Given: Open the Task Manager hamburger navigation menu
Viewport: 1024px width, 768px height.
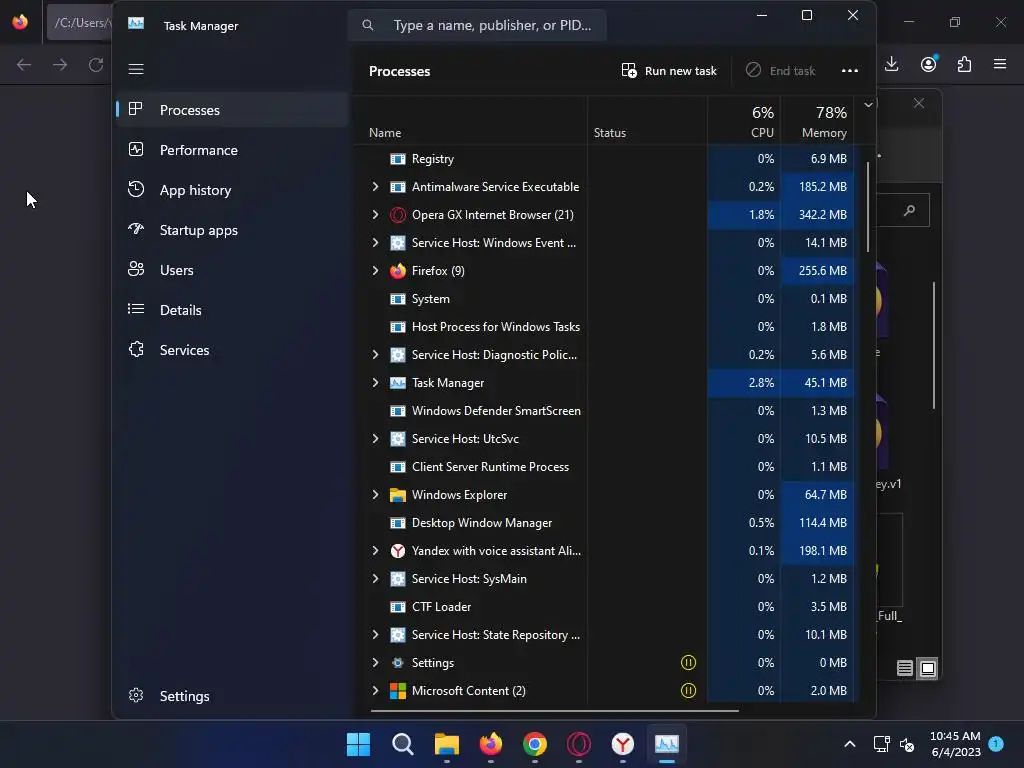Looking at the screenshot, I should point(136,69).
